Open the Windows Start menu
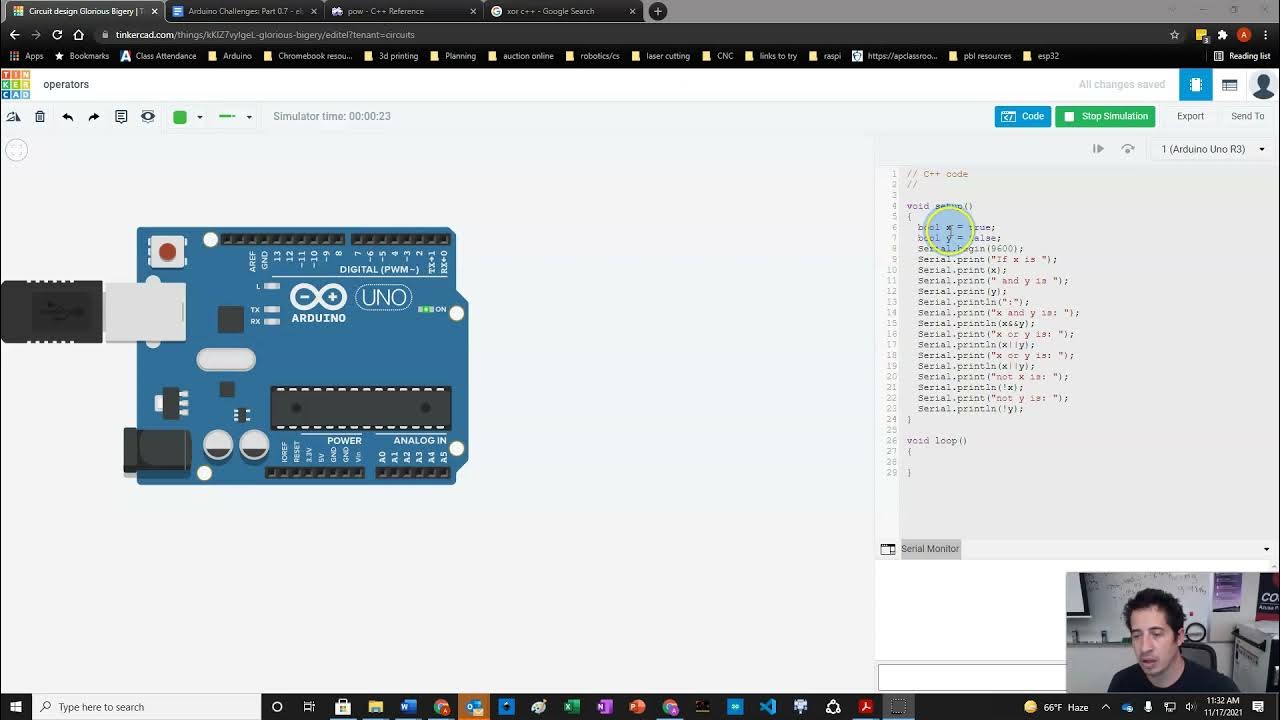This screenshot has height=720, width=1280. coord(15,707)
